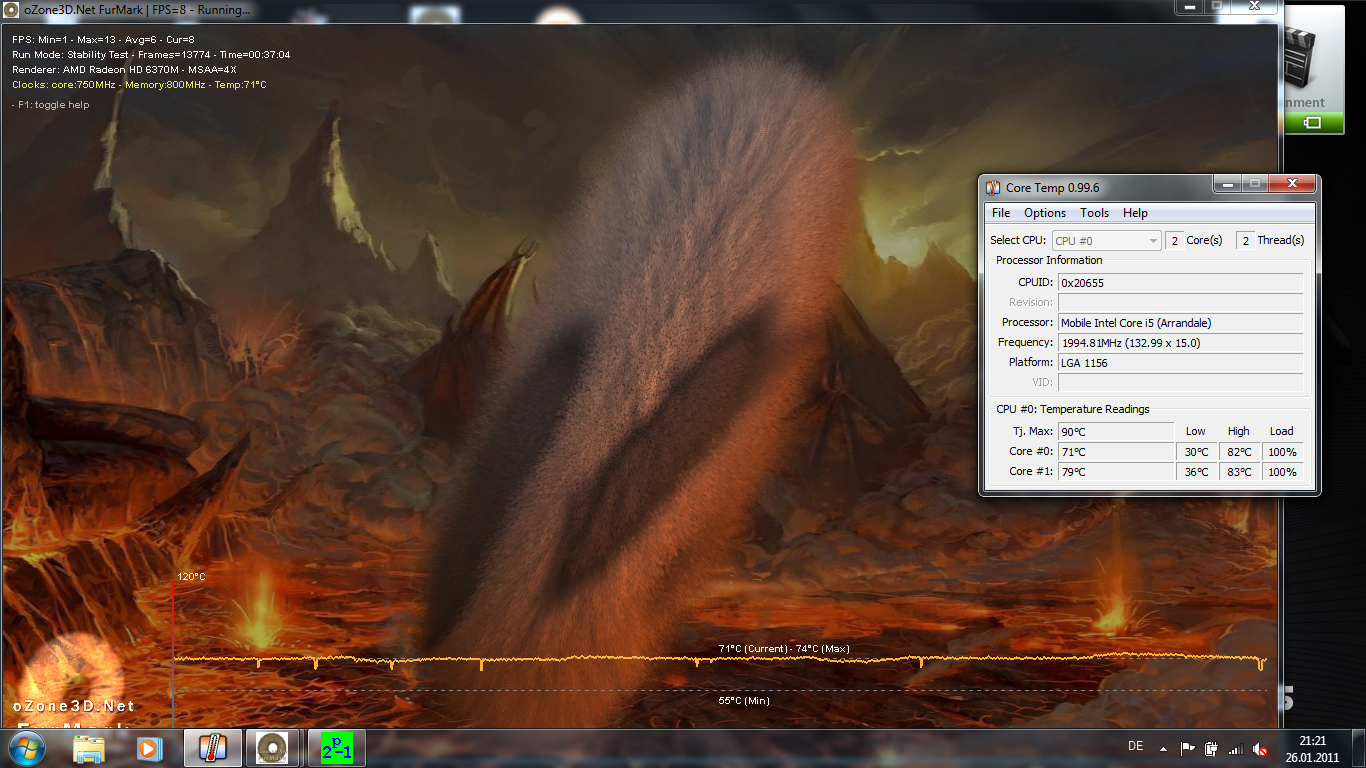Click the Core #0 high value 82°C
1366x768 pixels.
click(1239, 452)
